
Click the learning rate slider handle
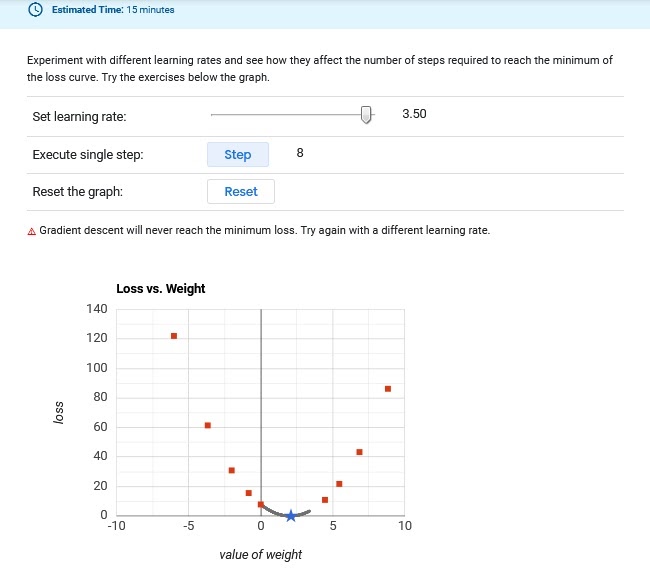click(366, 115)
